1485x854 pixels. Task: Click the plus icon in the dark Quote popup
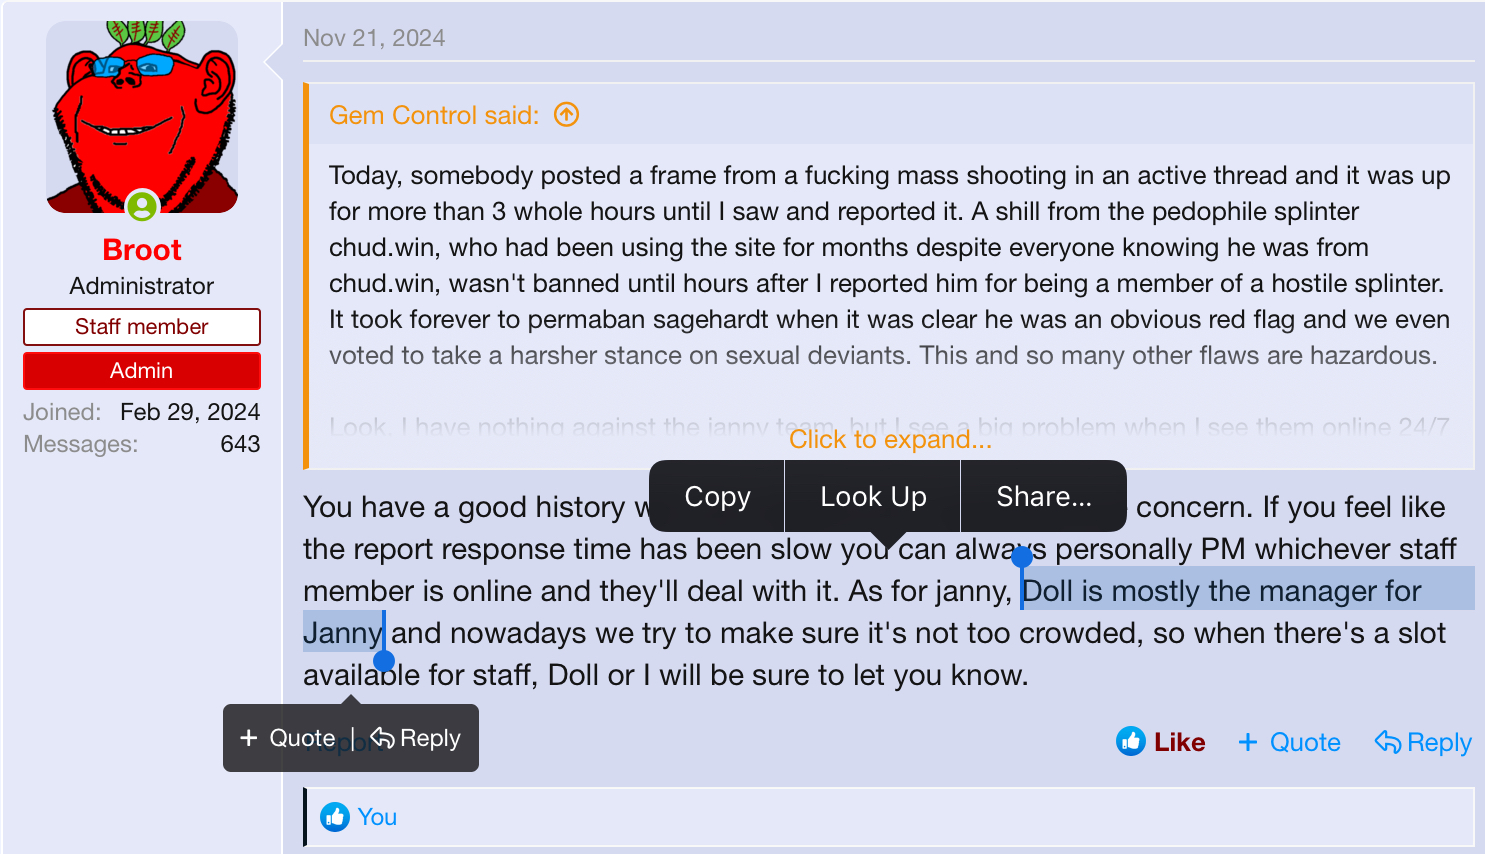point(249,738)
